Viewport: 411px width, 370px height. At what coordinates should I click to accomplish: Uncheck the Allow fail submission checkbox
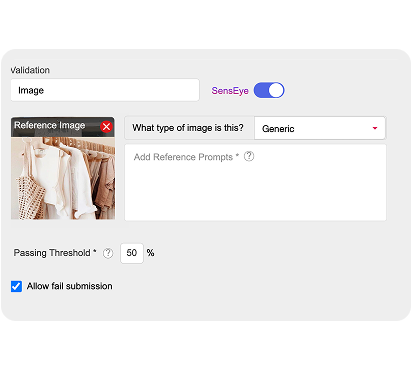point(16,286)
